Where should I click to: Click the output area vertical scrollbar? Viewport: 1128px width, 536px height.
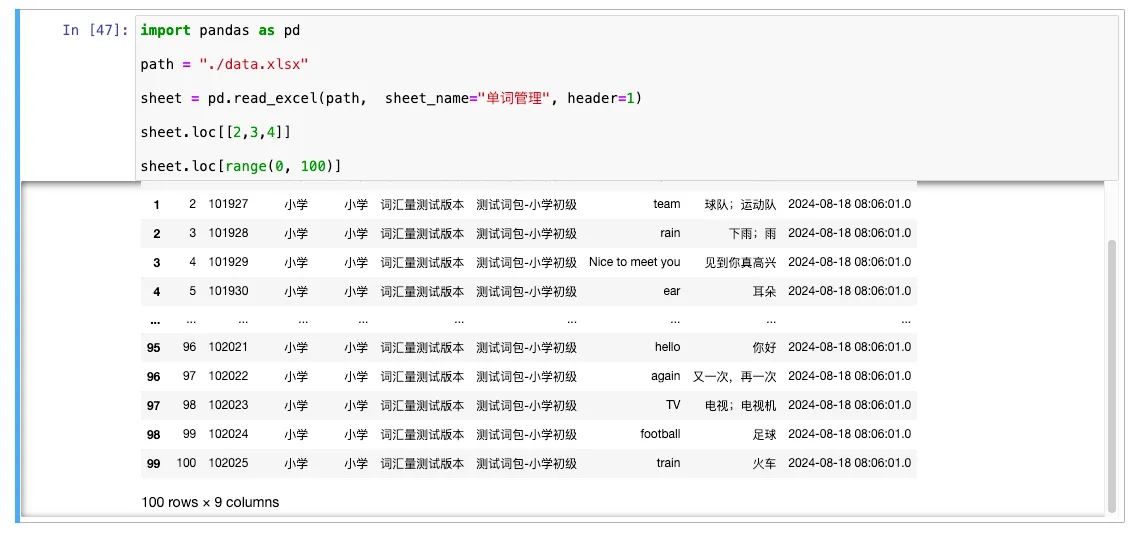pyautogui.click(x=1110, y=370)
